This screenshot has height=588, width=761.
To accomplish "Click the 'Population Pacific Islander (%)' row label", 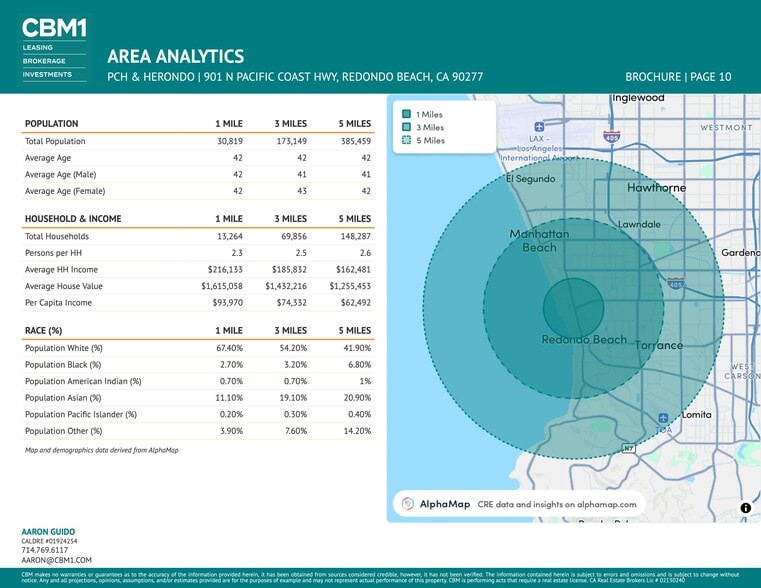I will 81,414.
